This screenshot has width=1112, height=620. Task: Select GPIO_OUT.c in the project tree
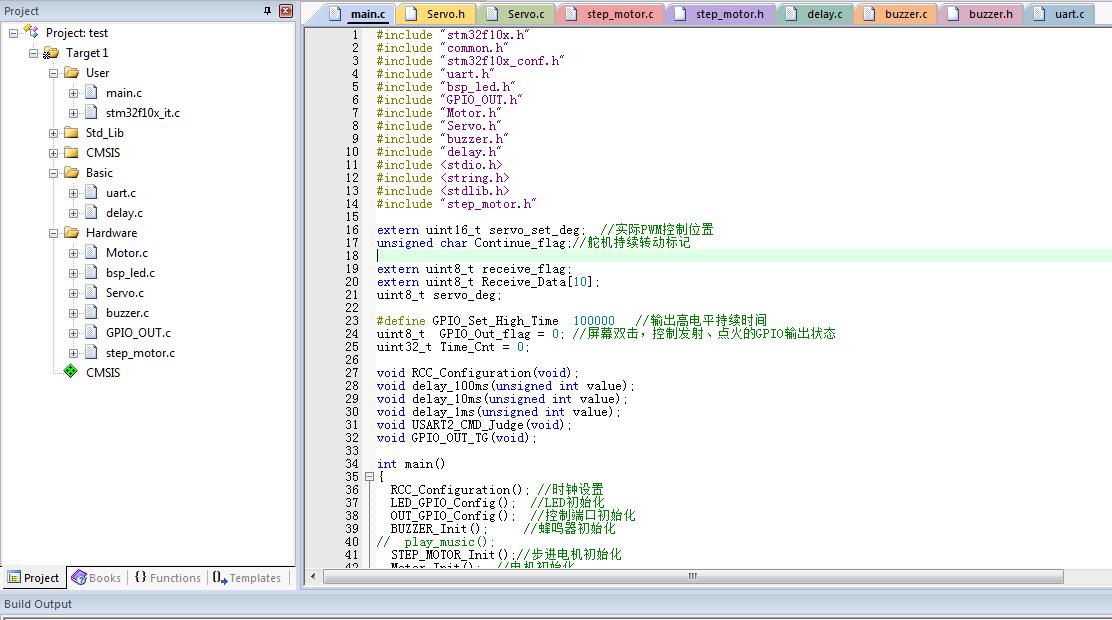[138, 333]
